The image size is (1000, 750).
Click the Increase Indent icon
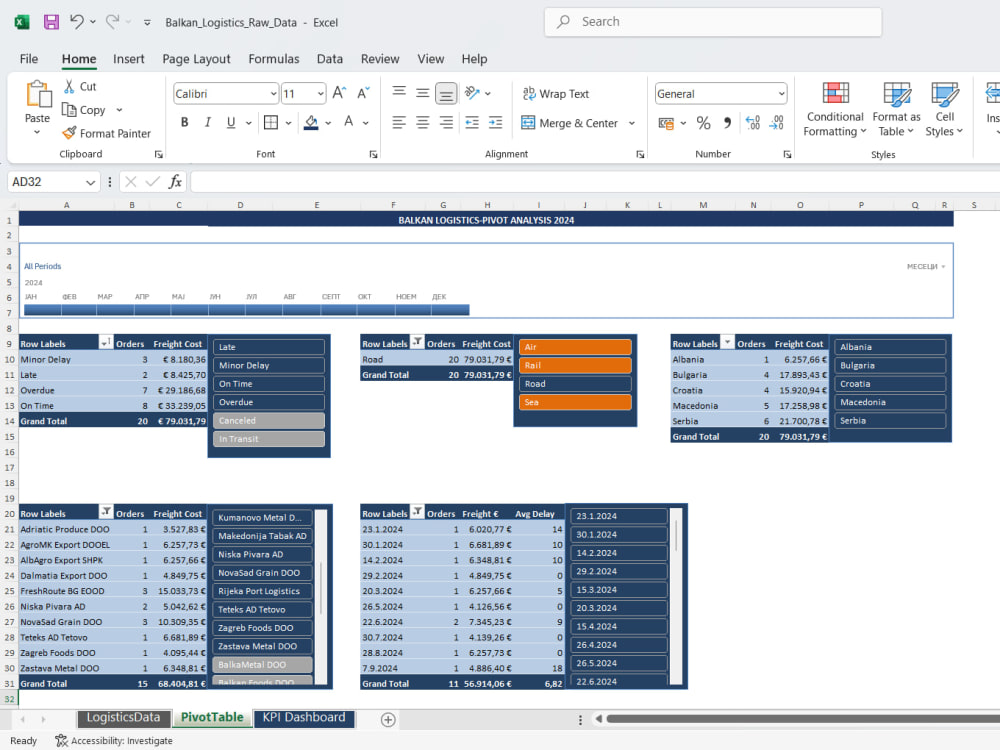tap(496, 122)
